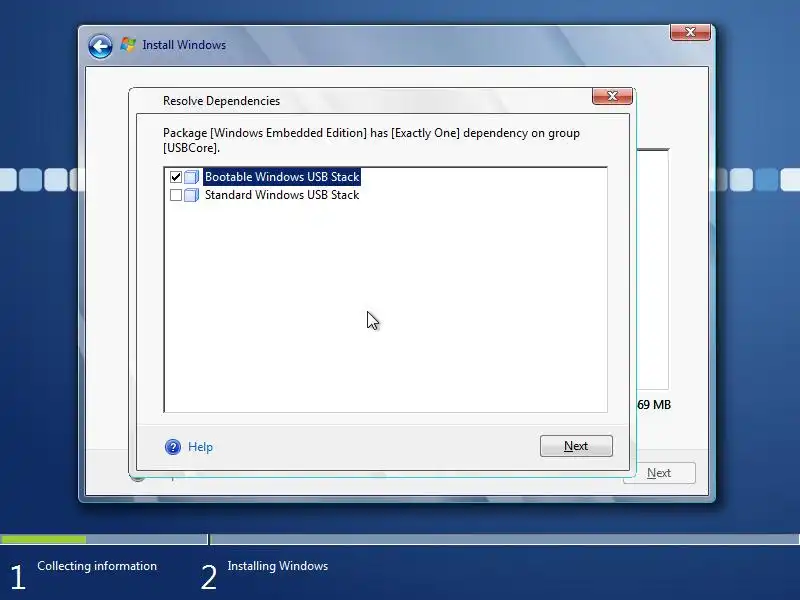Viewport: 800px width, 600px height.
Task: Click the Standard Windows USB Stack package icon
Action: 191,195
